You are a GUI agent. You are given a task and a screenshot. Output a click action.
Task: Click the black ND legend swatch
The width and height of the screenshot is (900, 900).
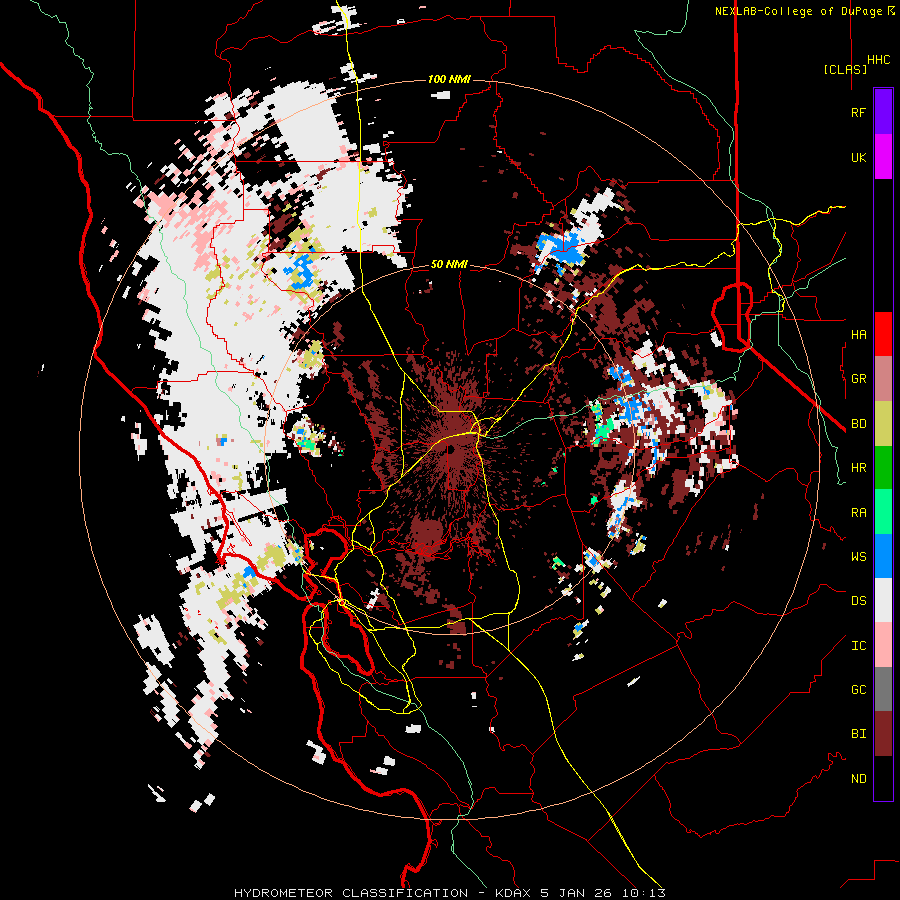click(883, 778)
